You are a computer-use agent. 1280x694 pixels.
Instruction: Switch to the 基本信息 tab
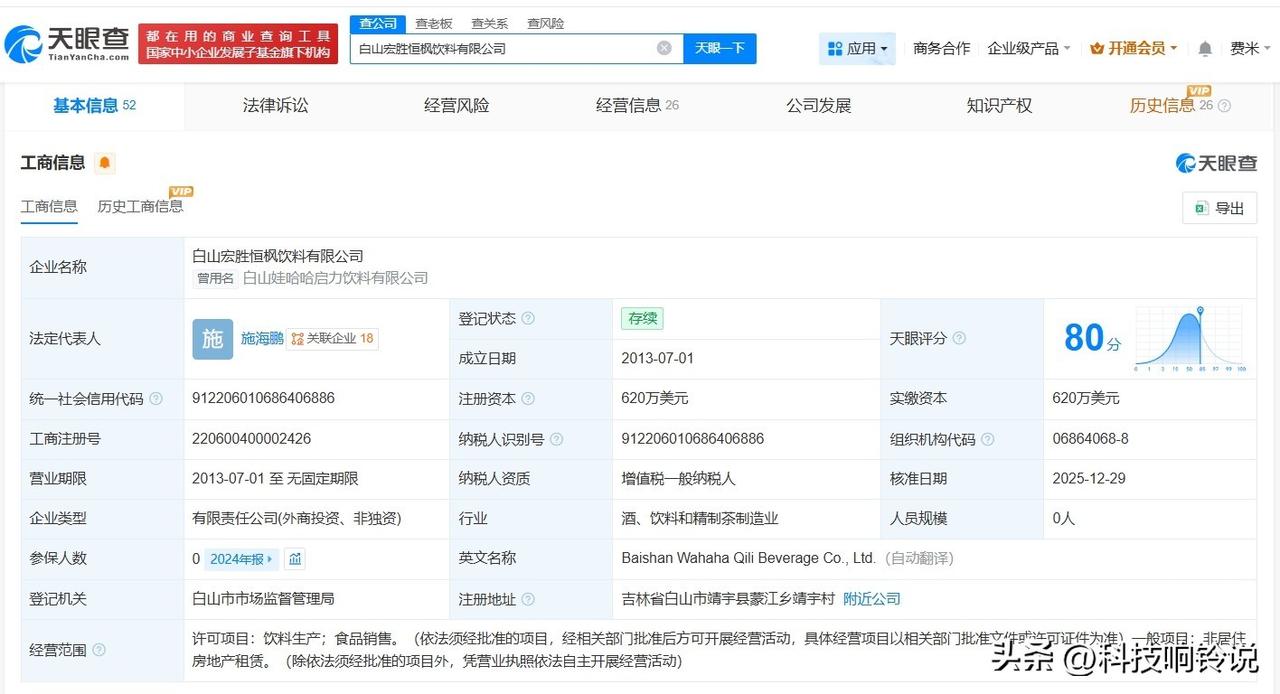tap(94, 105)
